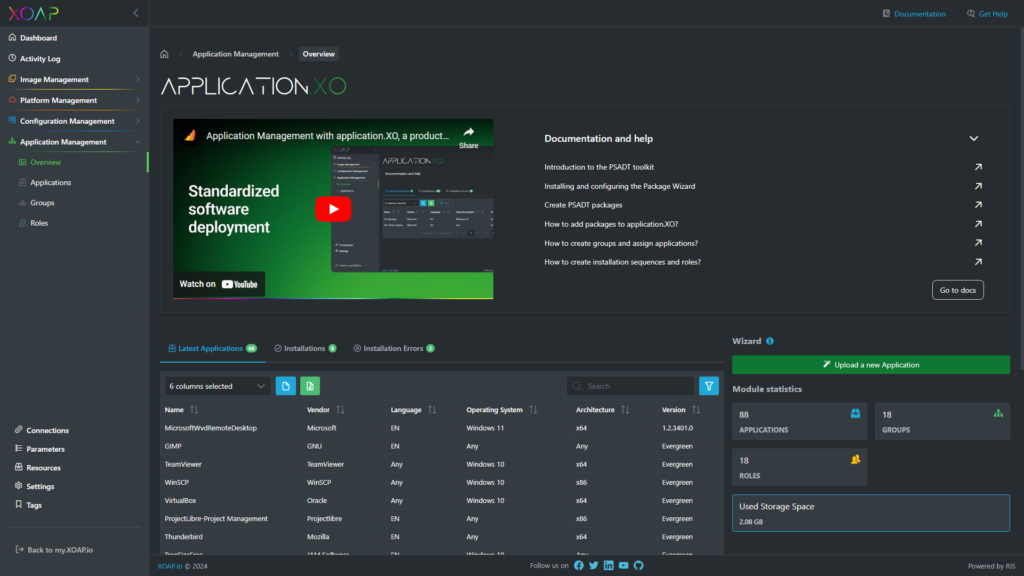Click 'Back to my.XOAP.io' link
The height and width of the screenshot is (576, 1024).
pos(54,550)
